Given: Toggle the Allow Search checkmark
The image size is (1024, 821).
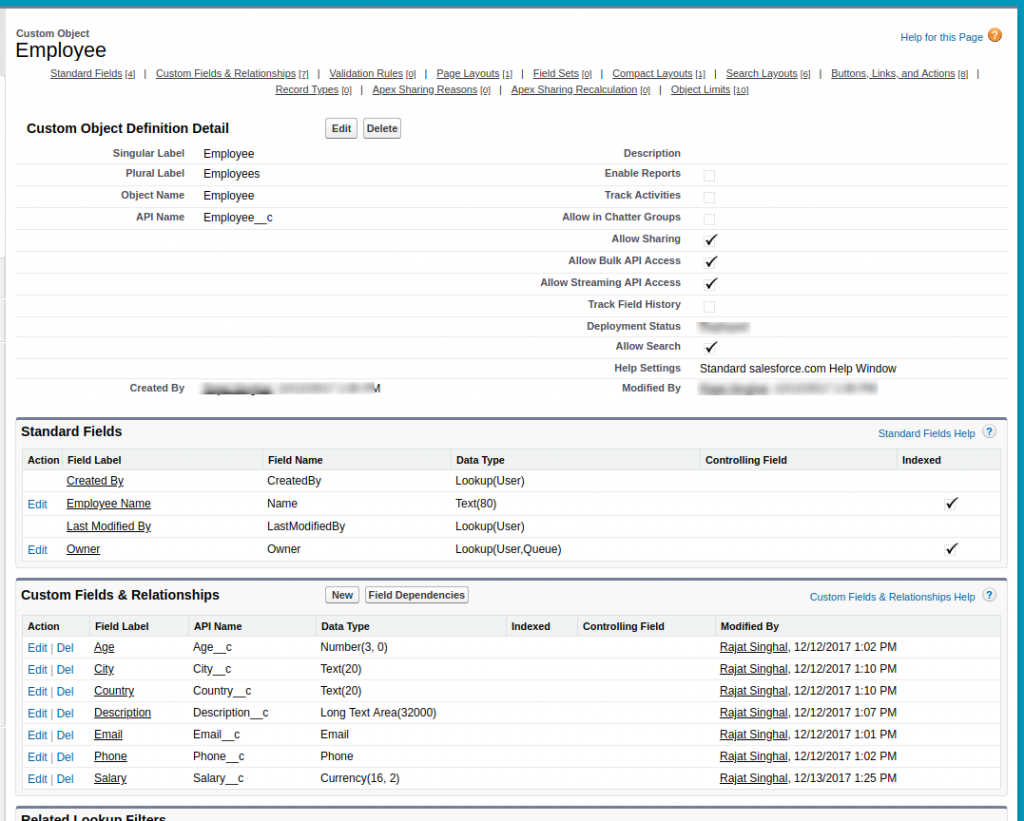Looking at the screenshot, I should coord(711,347).
